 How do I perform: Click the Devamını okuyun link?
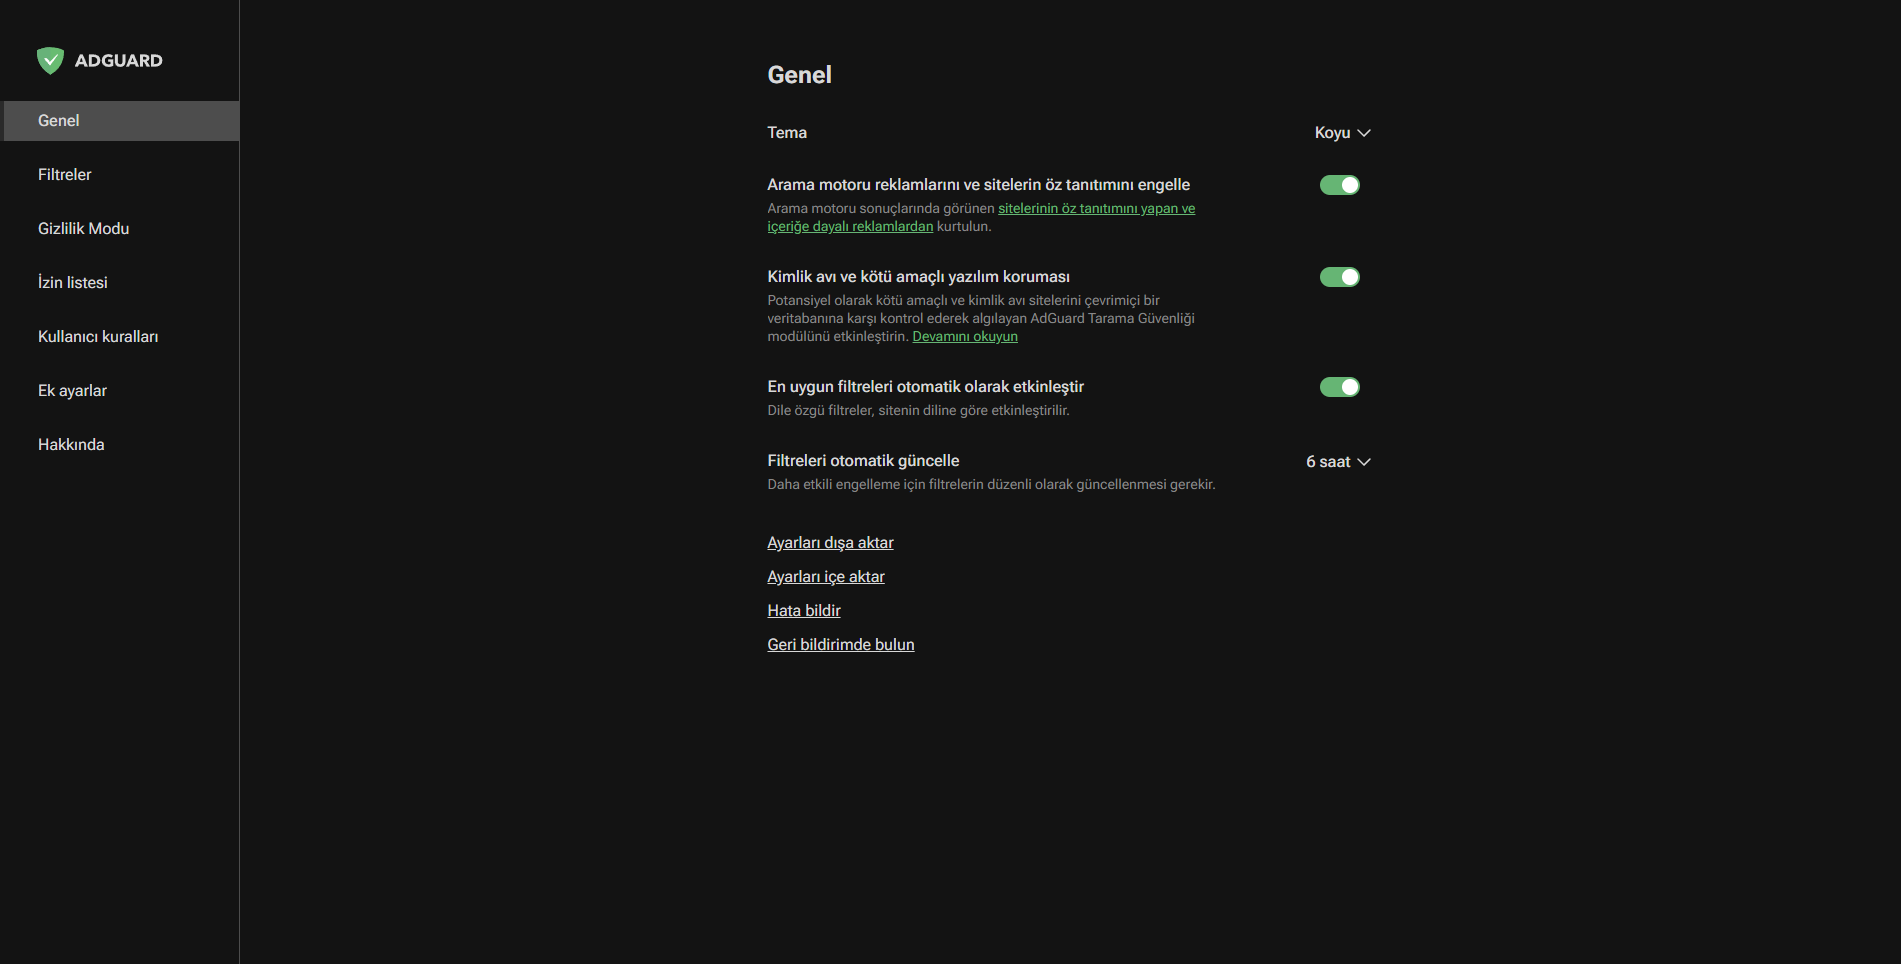(x=965, y=337)
